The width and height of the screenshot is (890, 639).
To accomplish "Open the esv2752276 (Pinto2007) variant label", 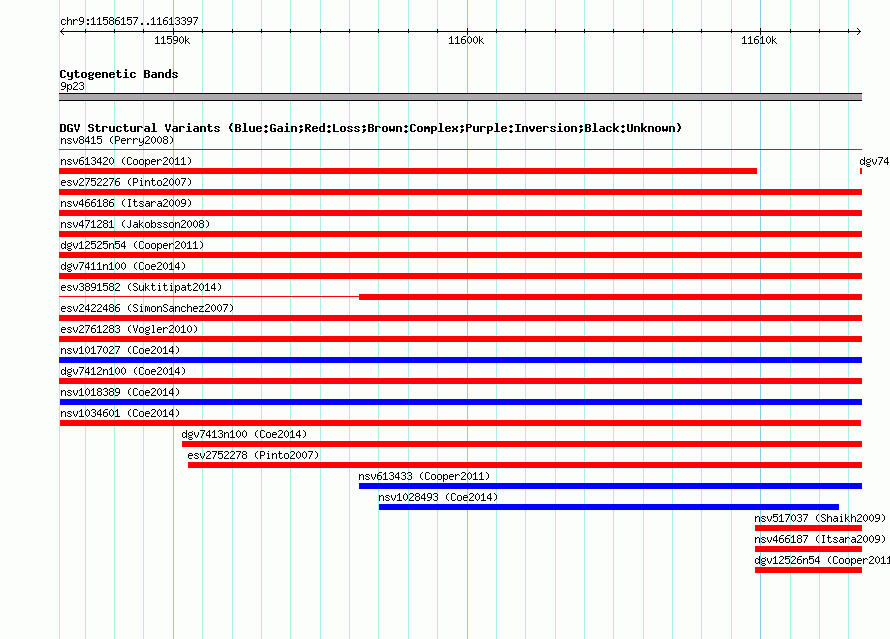I will (126, 182).
